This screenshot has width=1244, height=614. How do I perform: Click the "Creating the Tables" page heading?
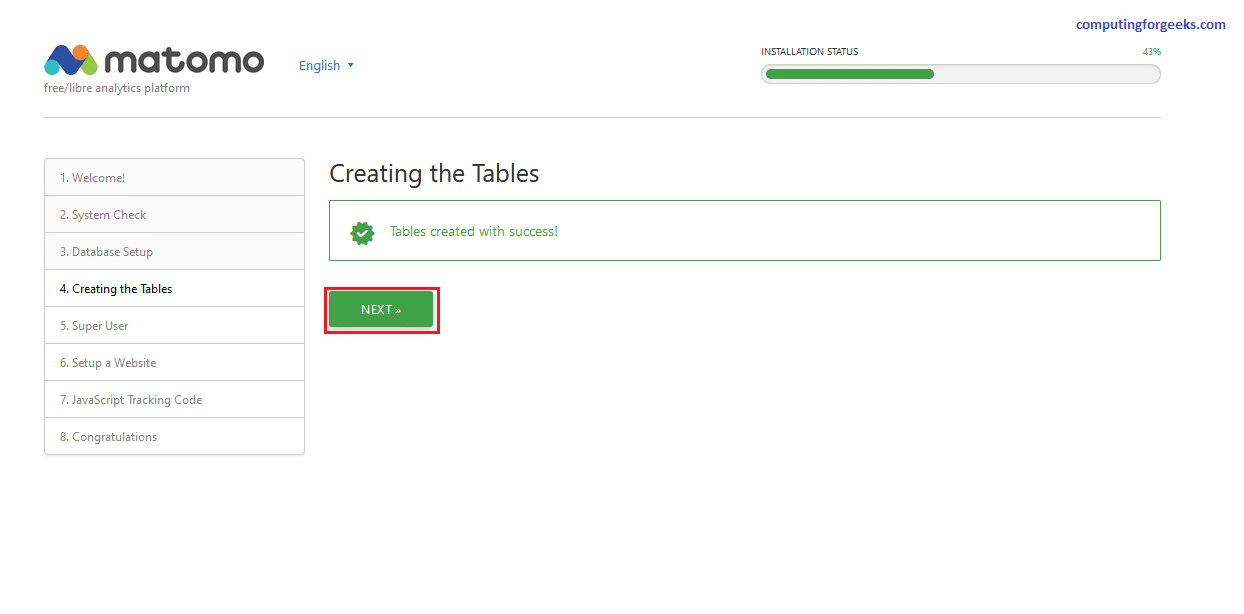pos(434,174)
